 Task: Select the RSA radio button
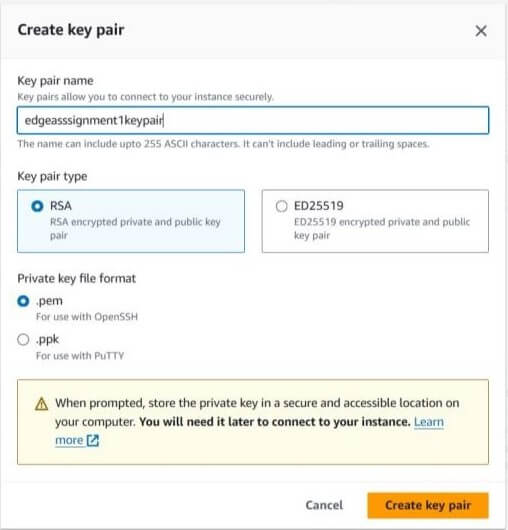37,206
